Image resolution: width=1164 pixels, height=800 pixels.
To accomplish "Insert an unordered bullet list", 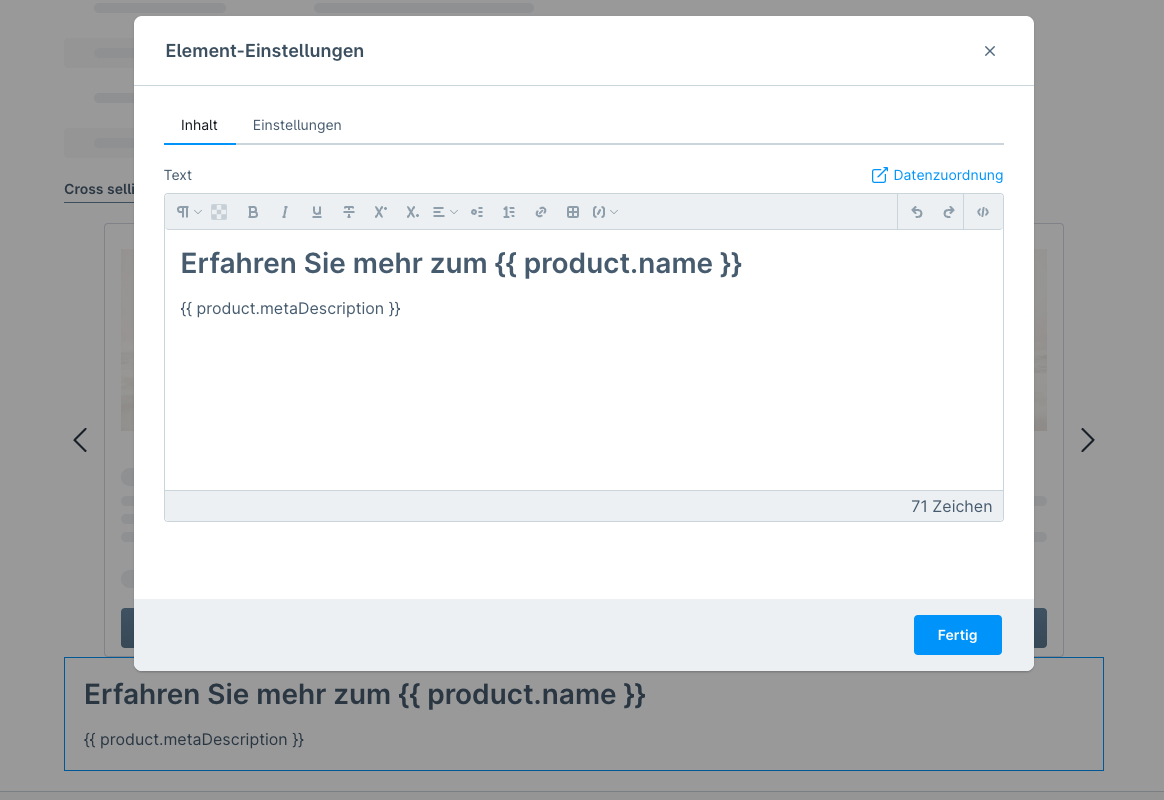I will point(477,212).
